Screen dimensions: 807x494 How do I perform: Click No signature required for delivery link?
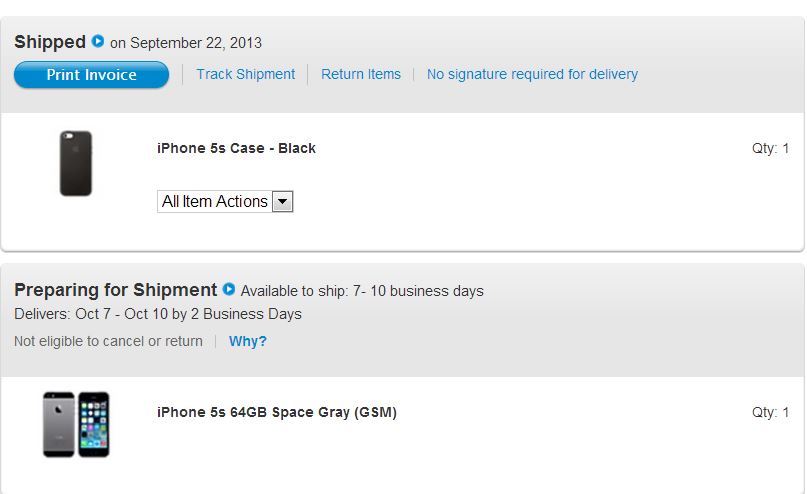[x=532, y=74]
